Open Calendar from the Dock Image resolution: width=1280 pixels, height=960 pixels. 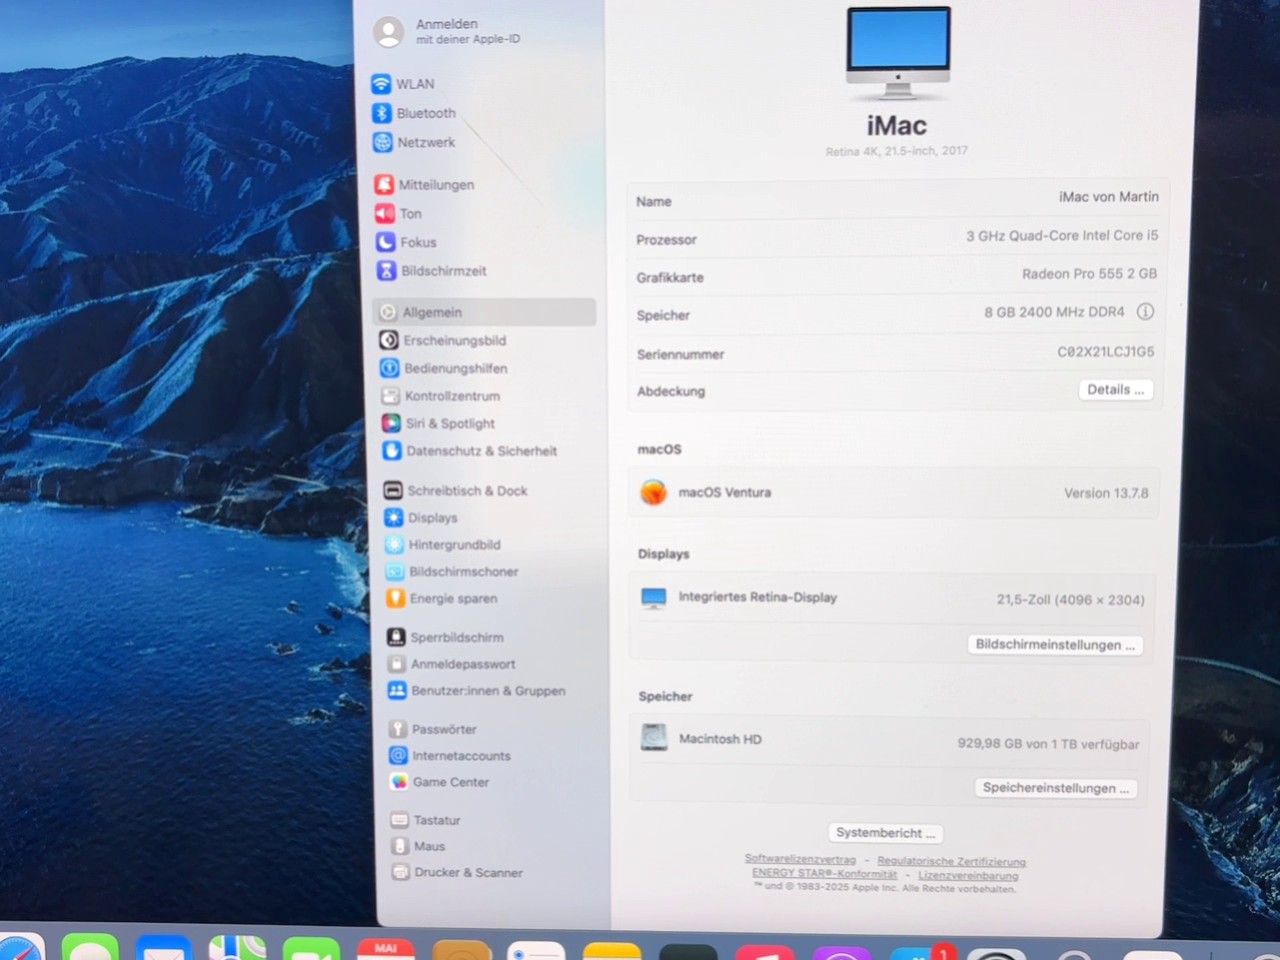386,948
